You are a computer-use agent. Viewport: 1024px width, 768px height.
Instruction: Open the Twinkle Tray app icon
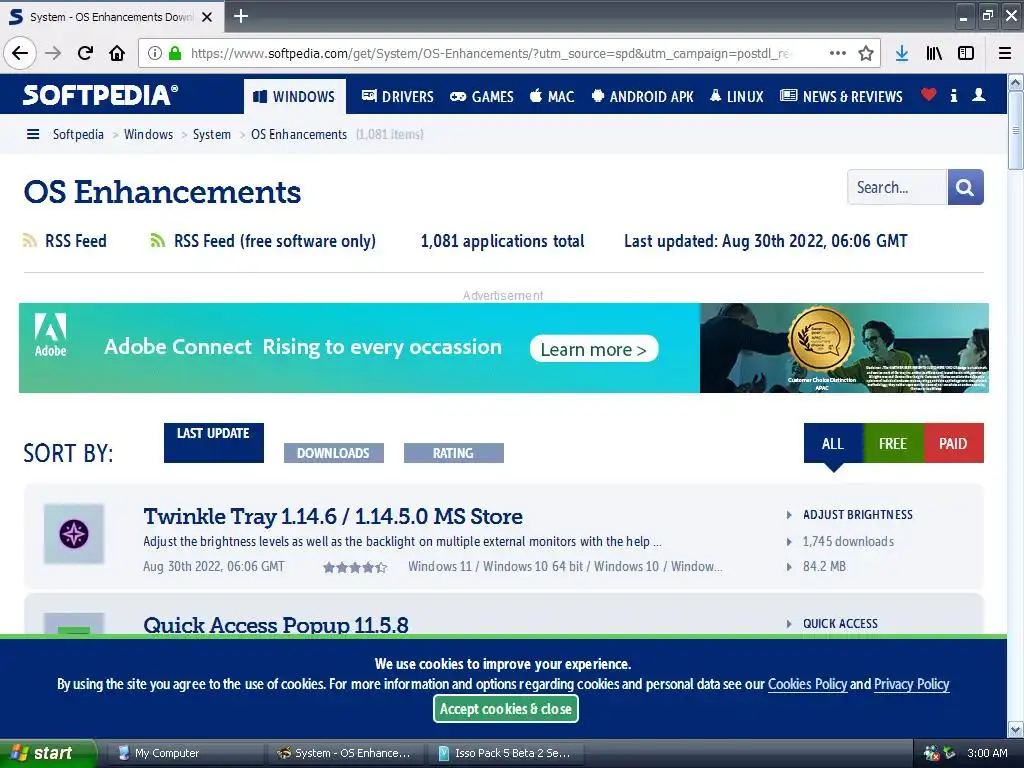pos(74,534)
